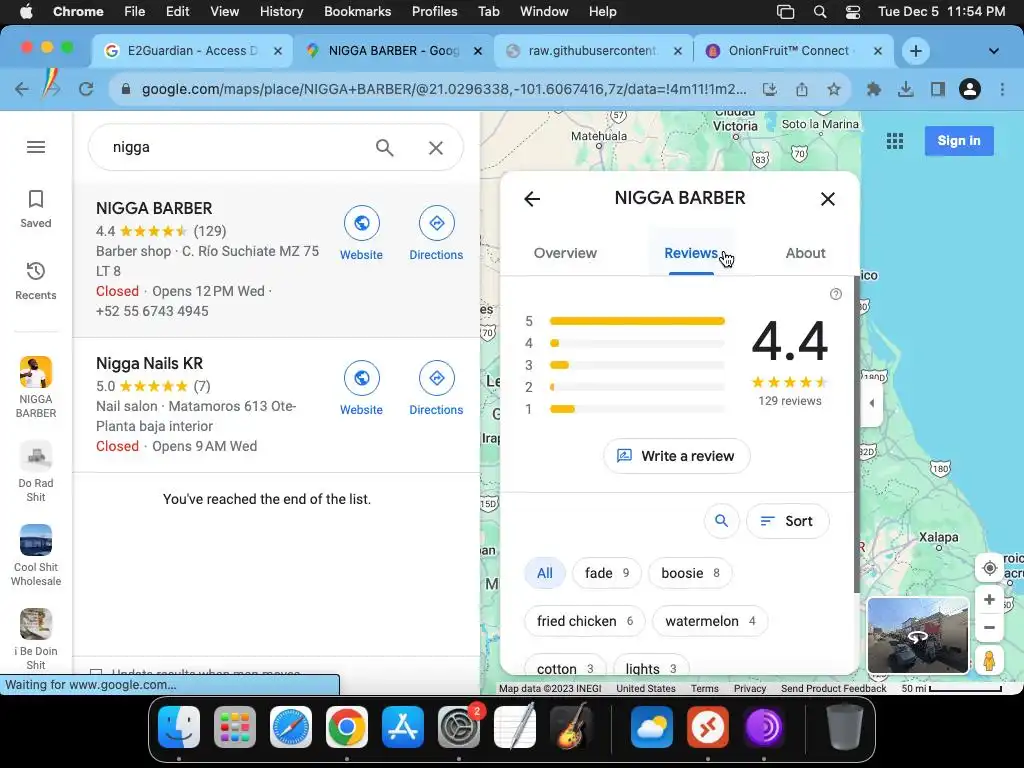Switch to the Reviews tab
Viewport: 1024px width, 768px height.
[x=691, y=253]
